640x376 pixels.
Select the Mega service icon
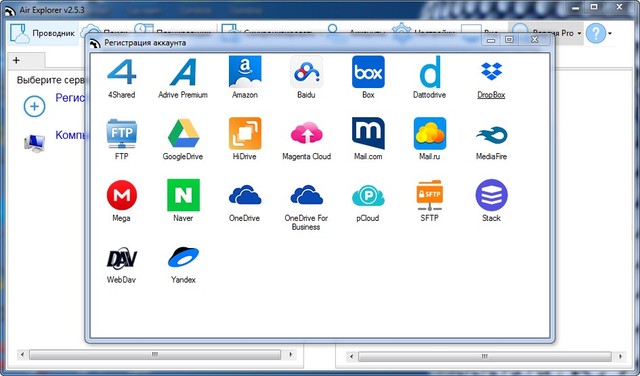121,195
